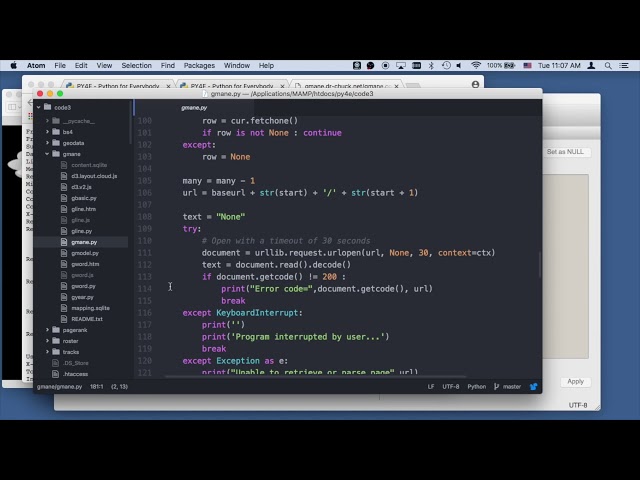Screen dimensions: 640x480
Task: Open Spotlight search magnifier icon
Action: point(608,65)
